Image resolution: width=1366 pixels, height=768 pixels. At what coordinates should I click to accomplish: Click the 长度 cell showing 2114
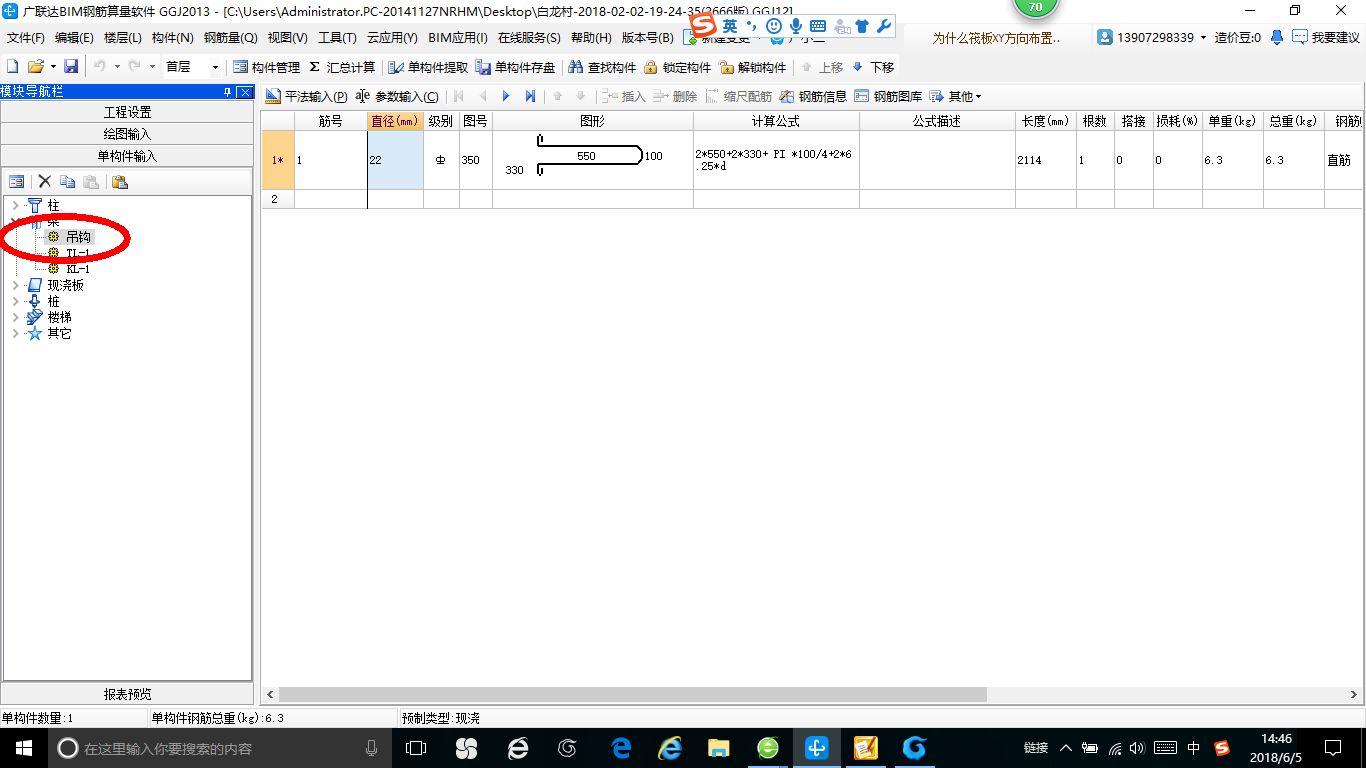click(x=1046, y=160)
